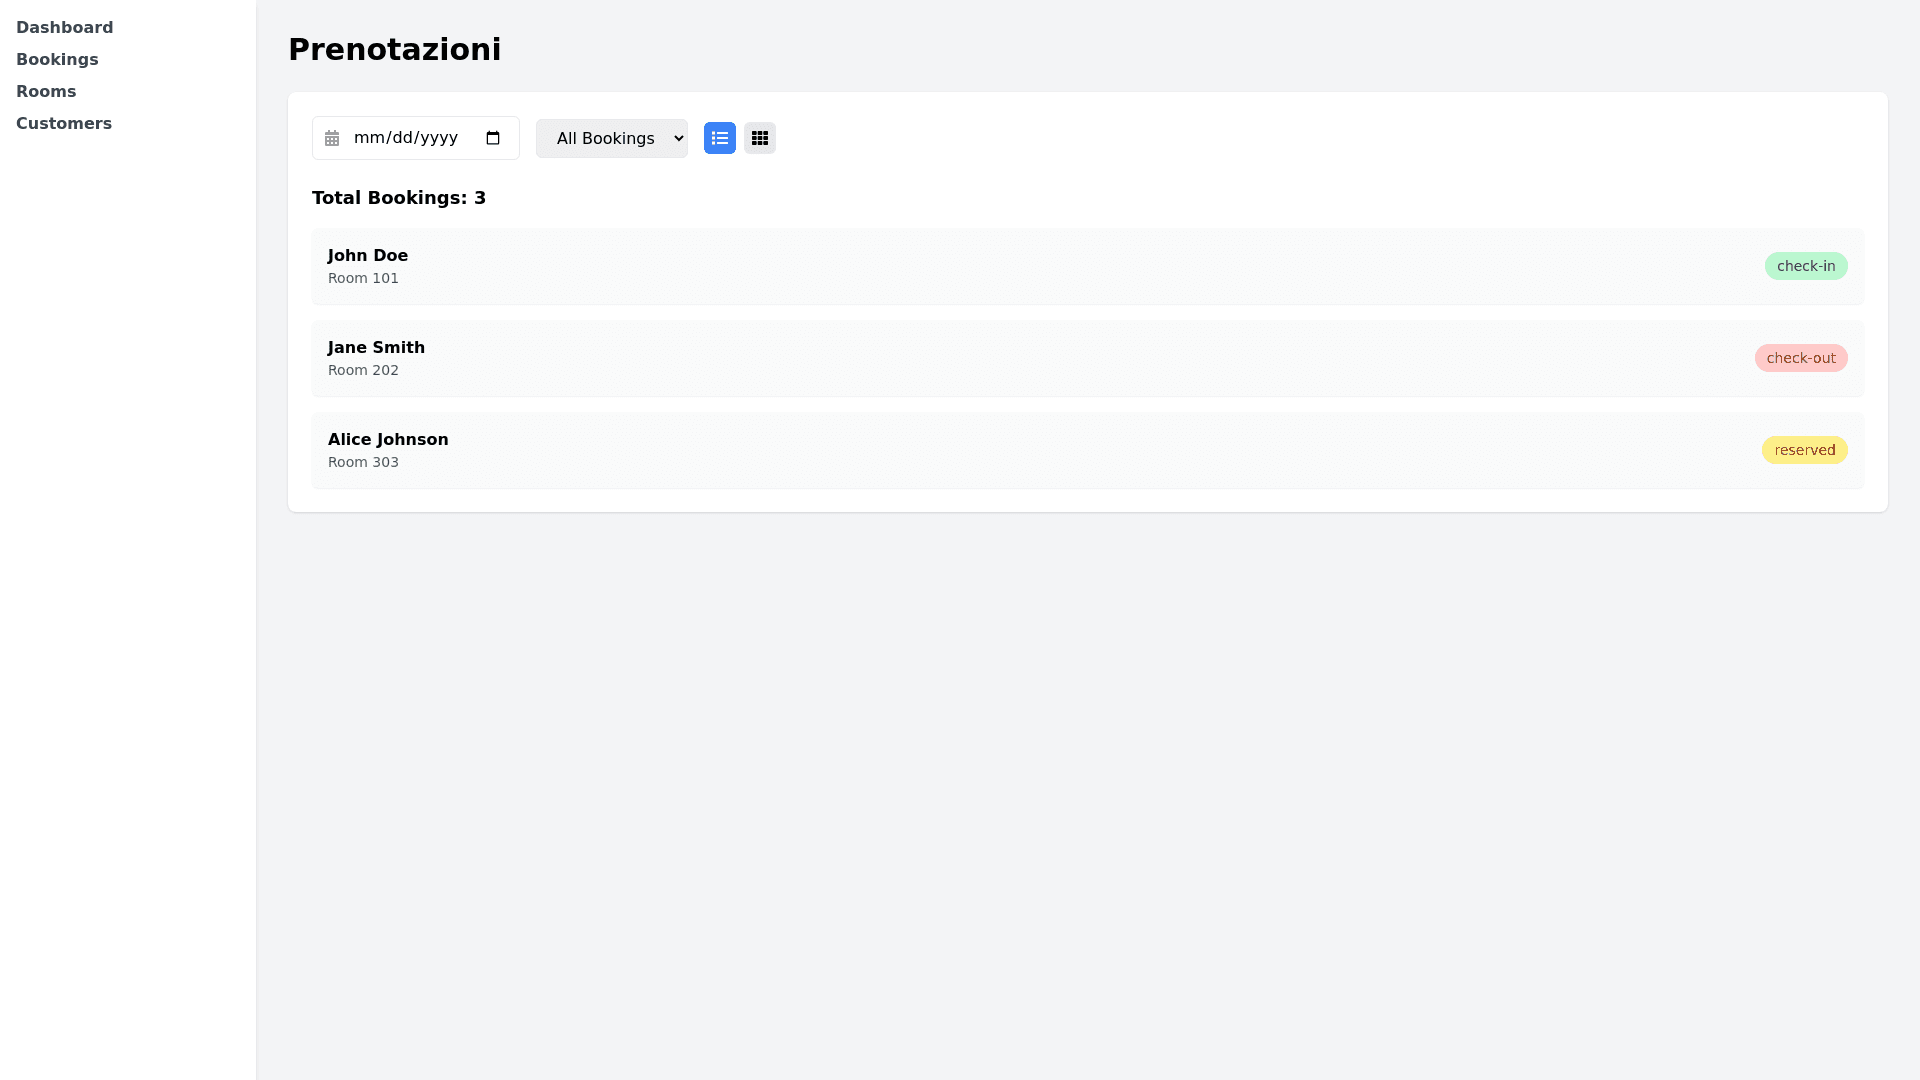This screenshot has height=1080, width=1920.
Task: Click the green check-in status badge
Action: point(1805,266)
